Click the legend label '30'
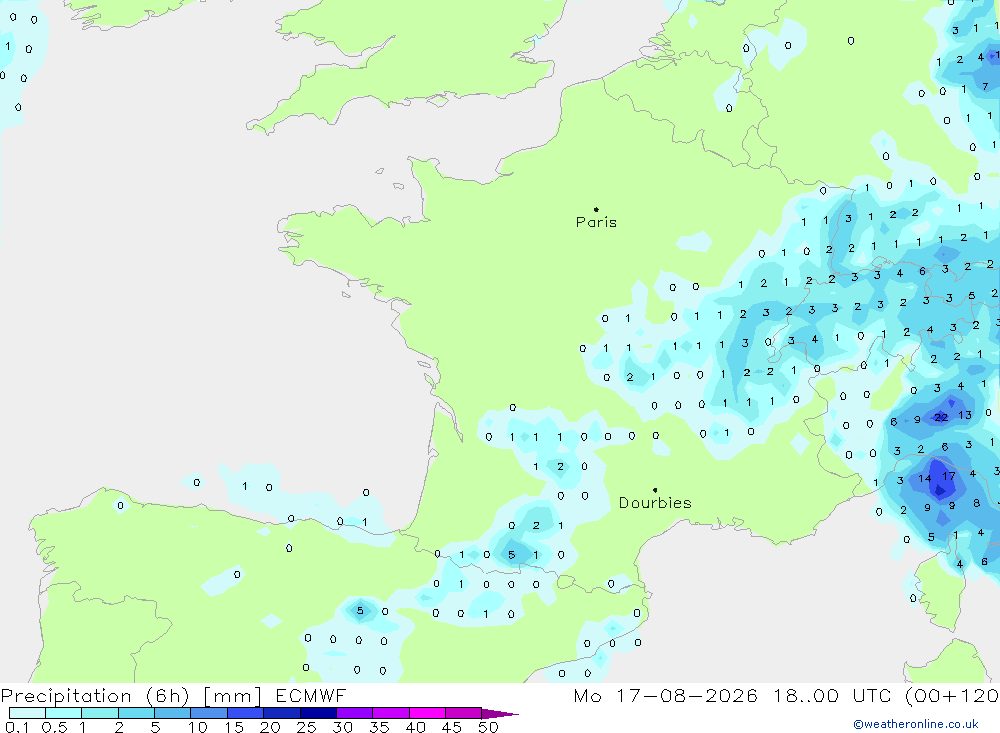 tap(342, 727)
